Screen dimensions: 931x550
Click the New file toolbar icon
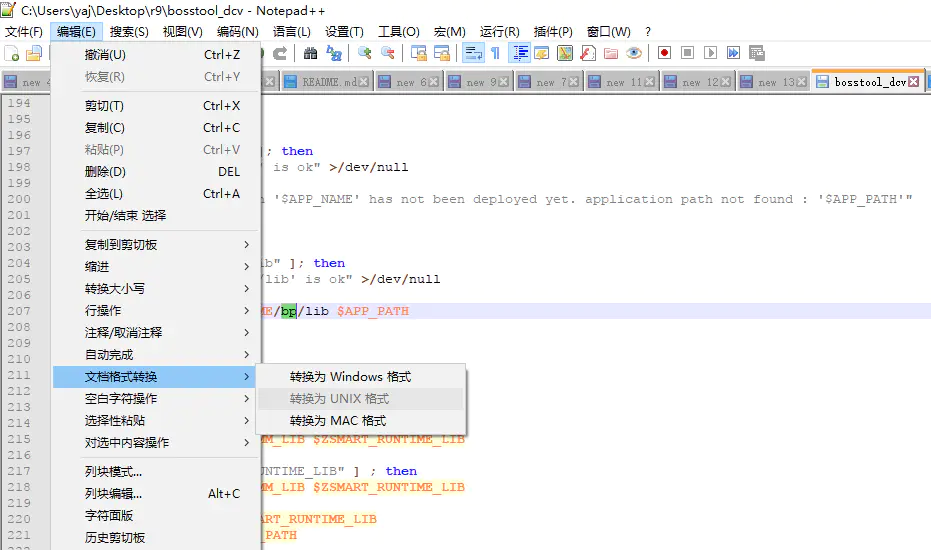click(12, 53)
